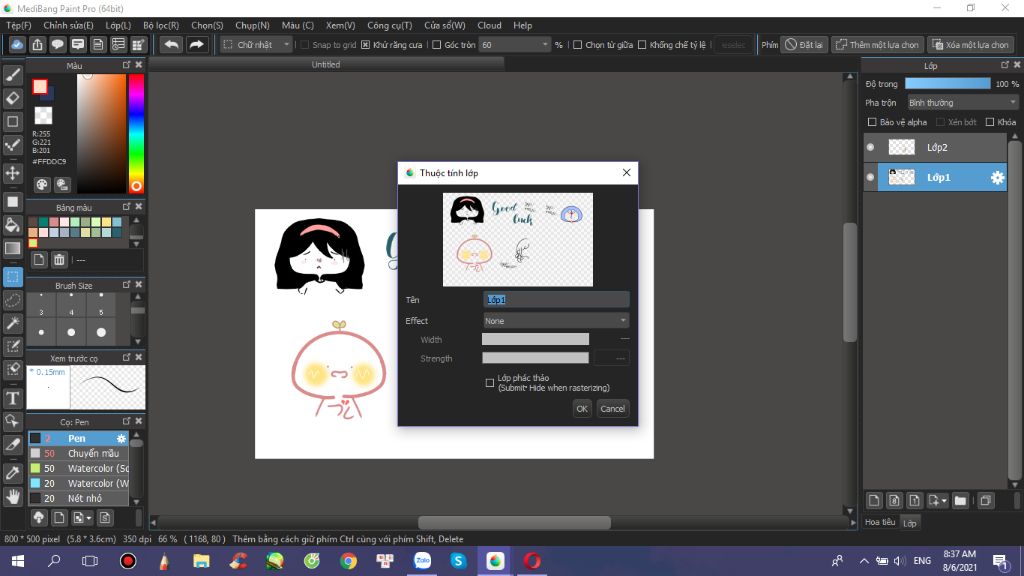The height and width of the screenshot is (576, 1024).
Task: Click the add folder layer icon
Action: point(960,501)
